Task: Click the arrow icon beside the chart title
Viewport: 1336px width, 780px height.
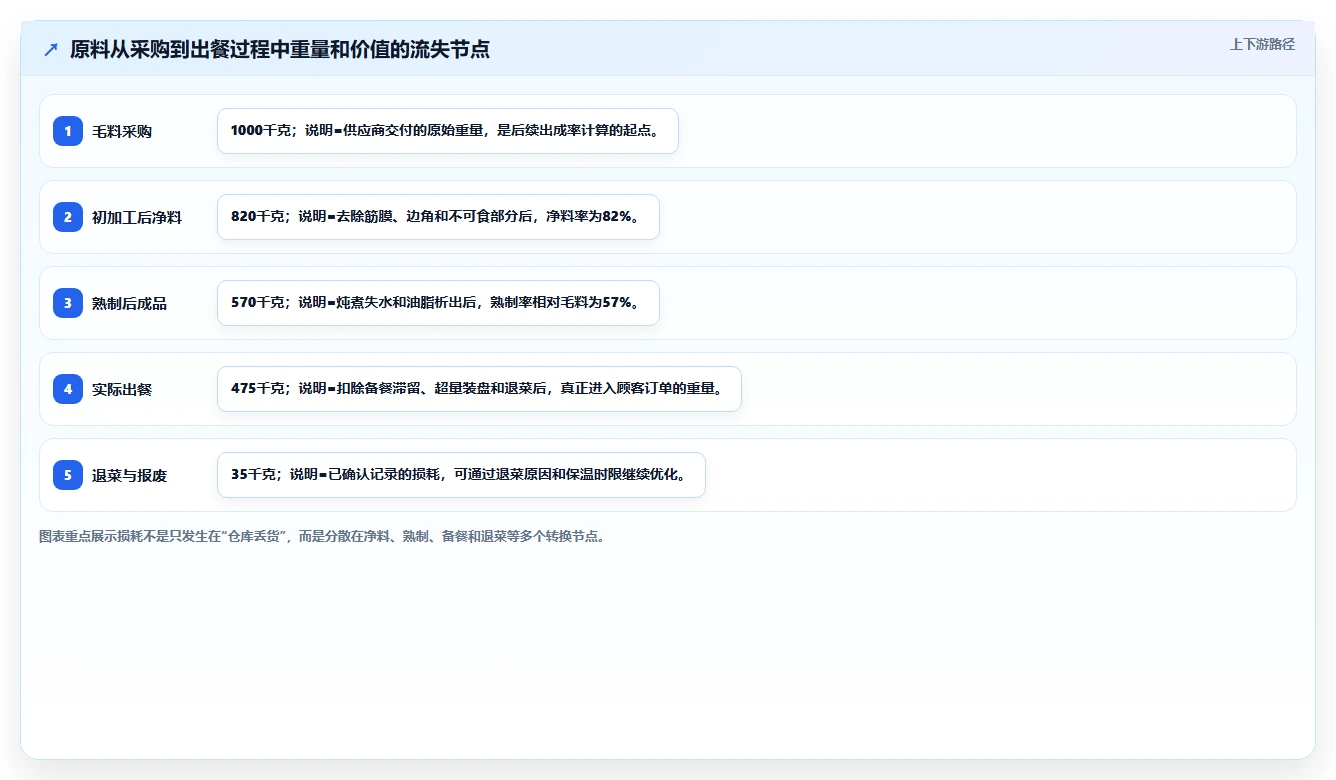Action: pyautogui.click(x=51, y=50)
